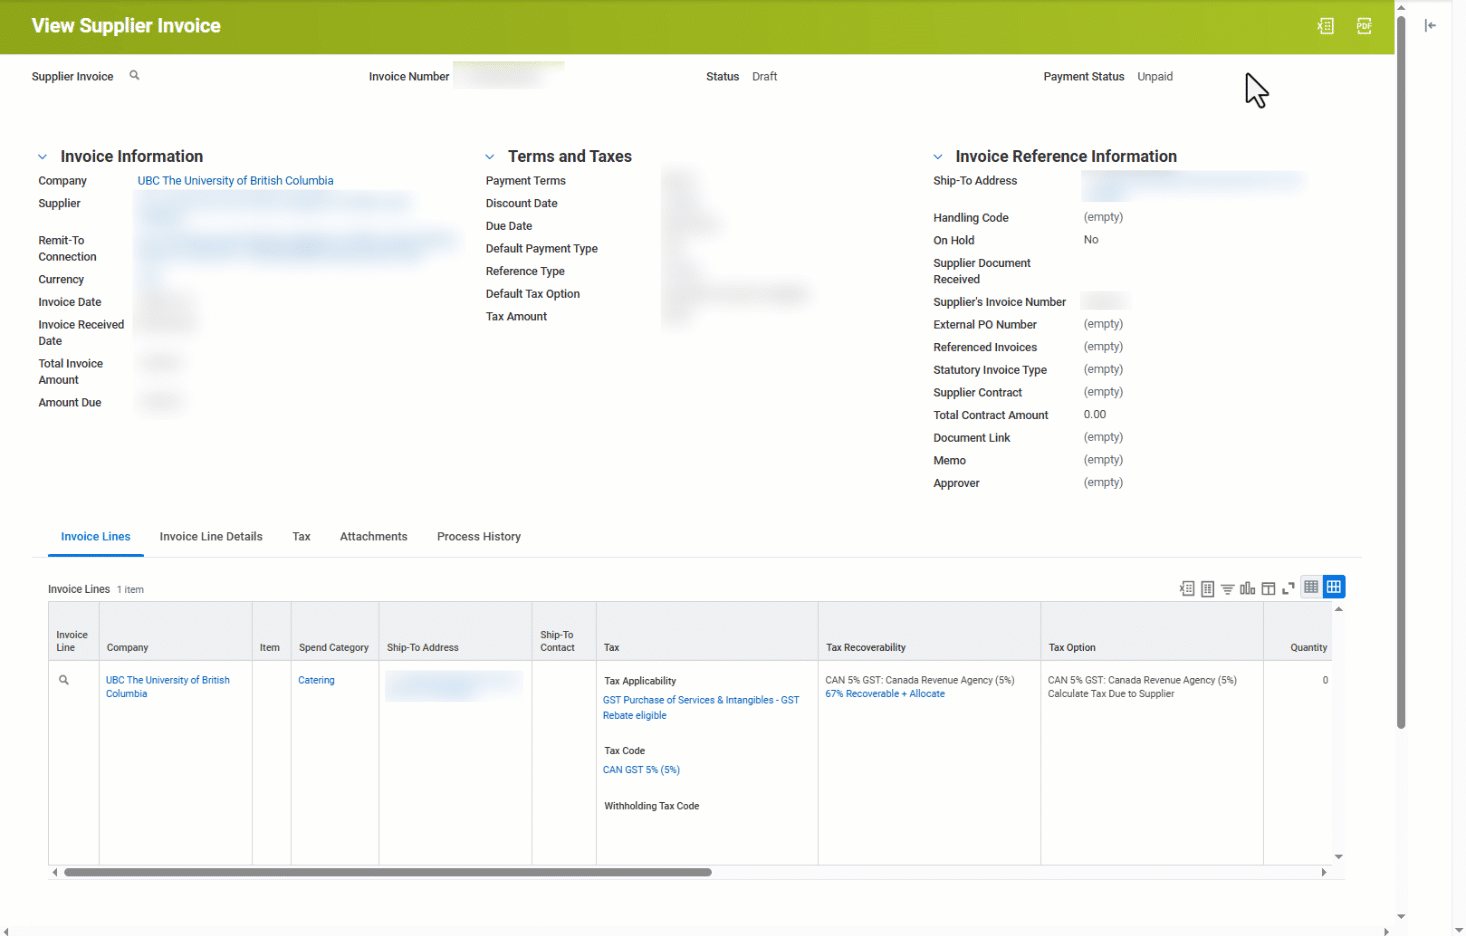Switch to the Tax tab
The width and height of the screenshot is (1466, 936).
301,536
